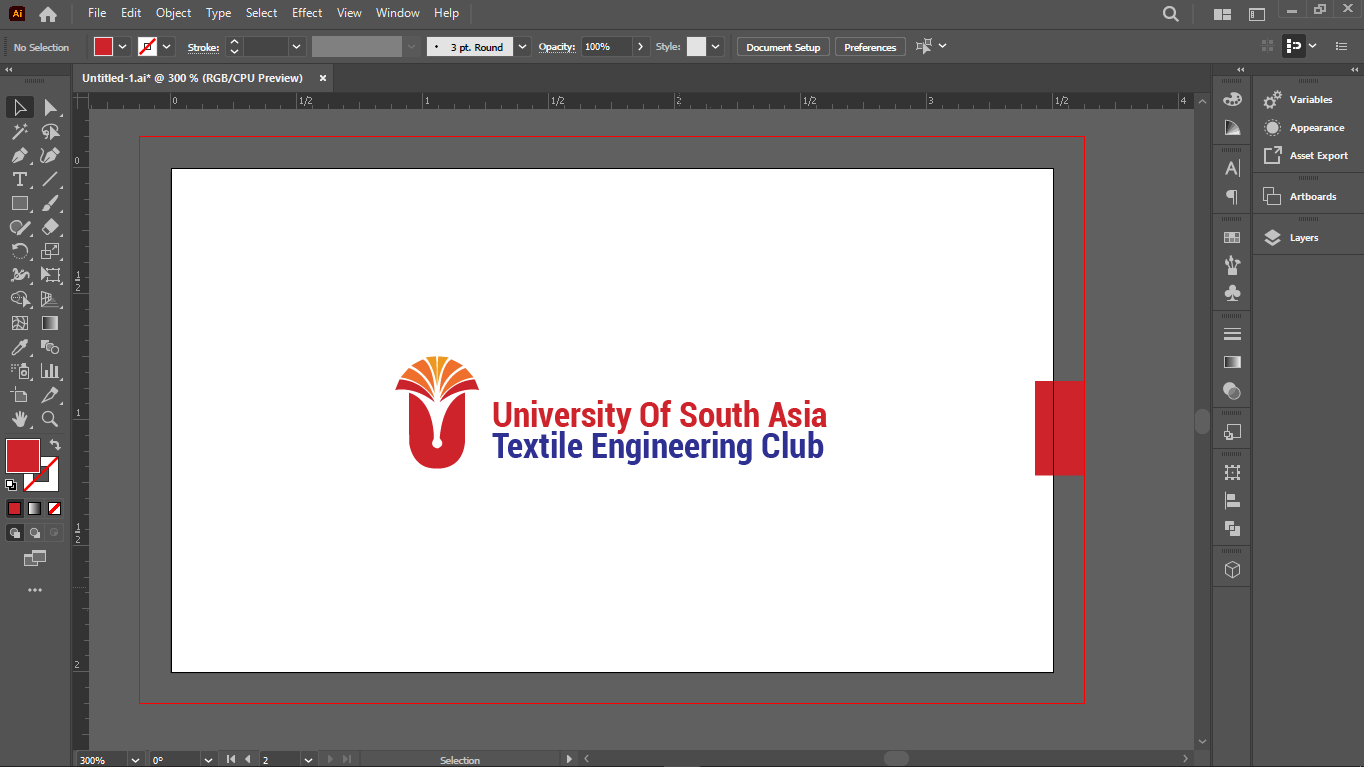Open the stroke weight dropdown

pyautogui.click(x=296, y=47)
